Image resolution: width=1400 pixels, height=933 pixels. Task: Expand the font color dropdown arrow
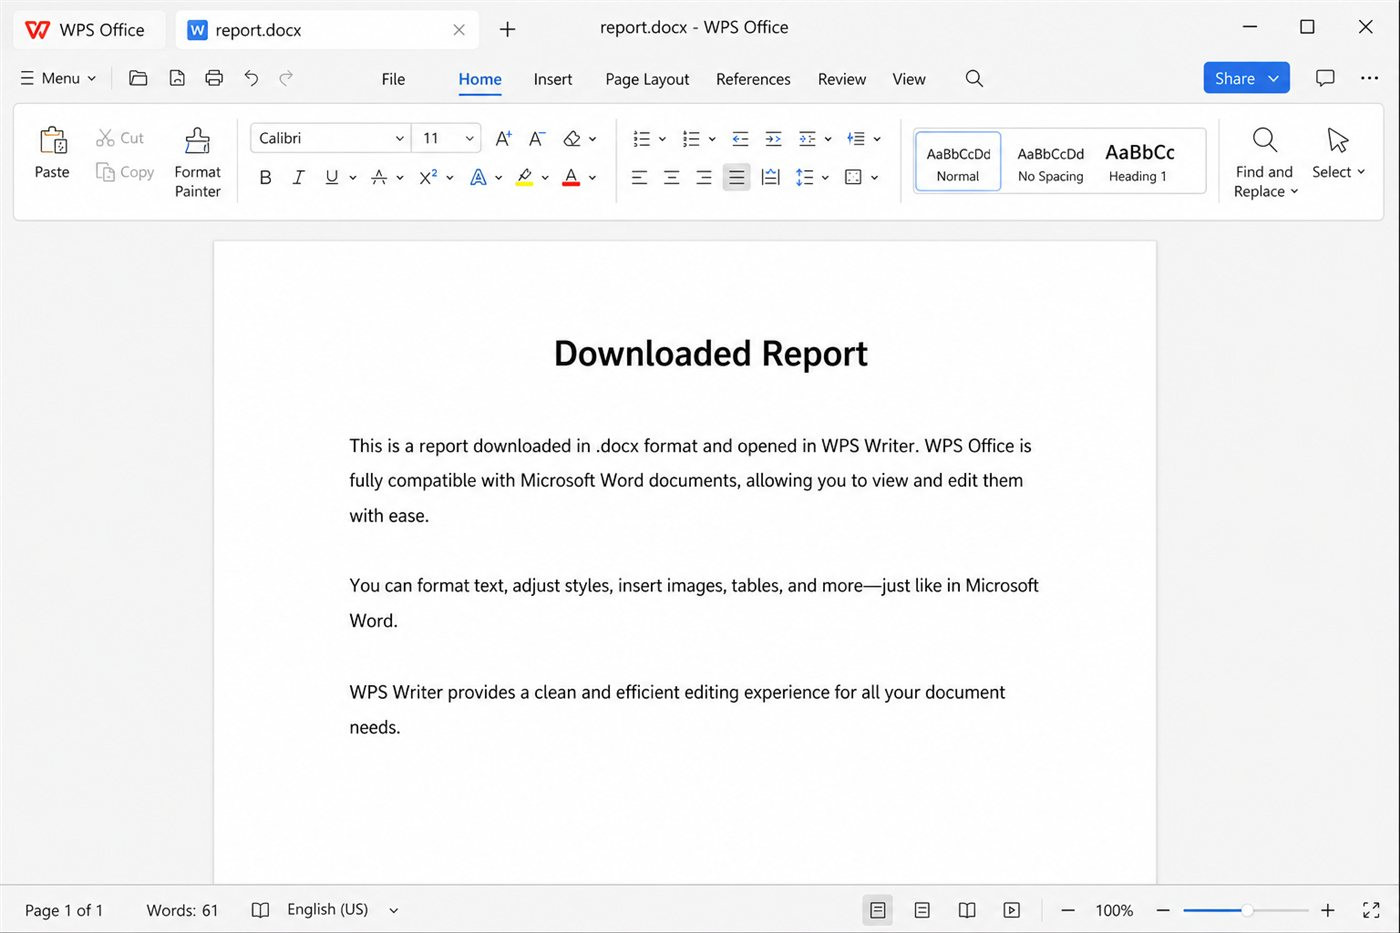click(x=592, y=178)
